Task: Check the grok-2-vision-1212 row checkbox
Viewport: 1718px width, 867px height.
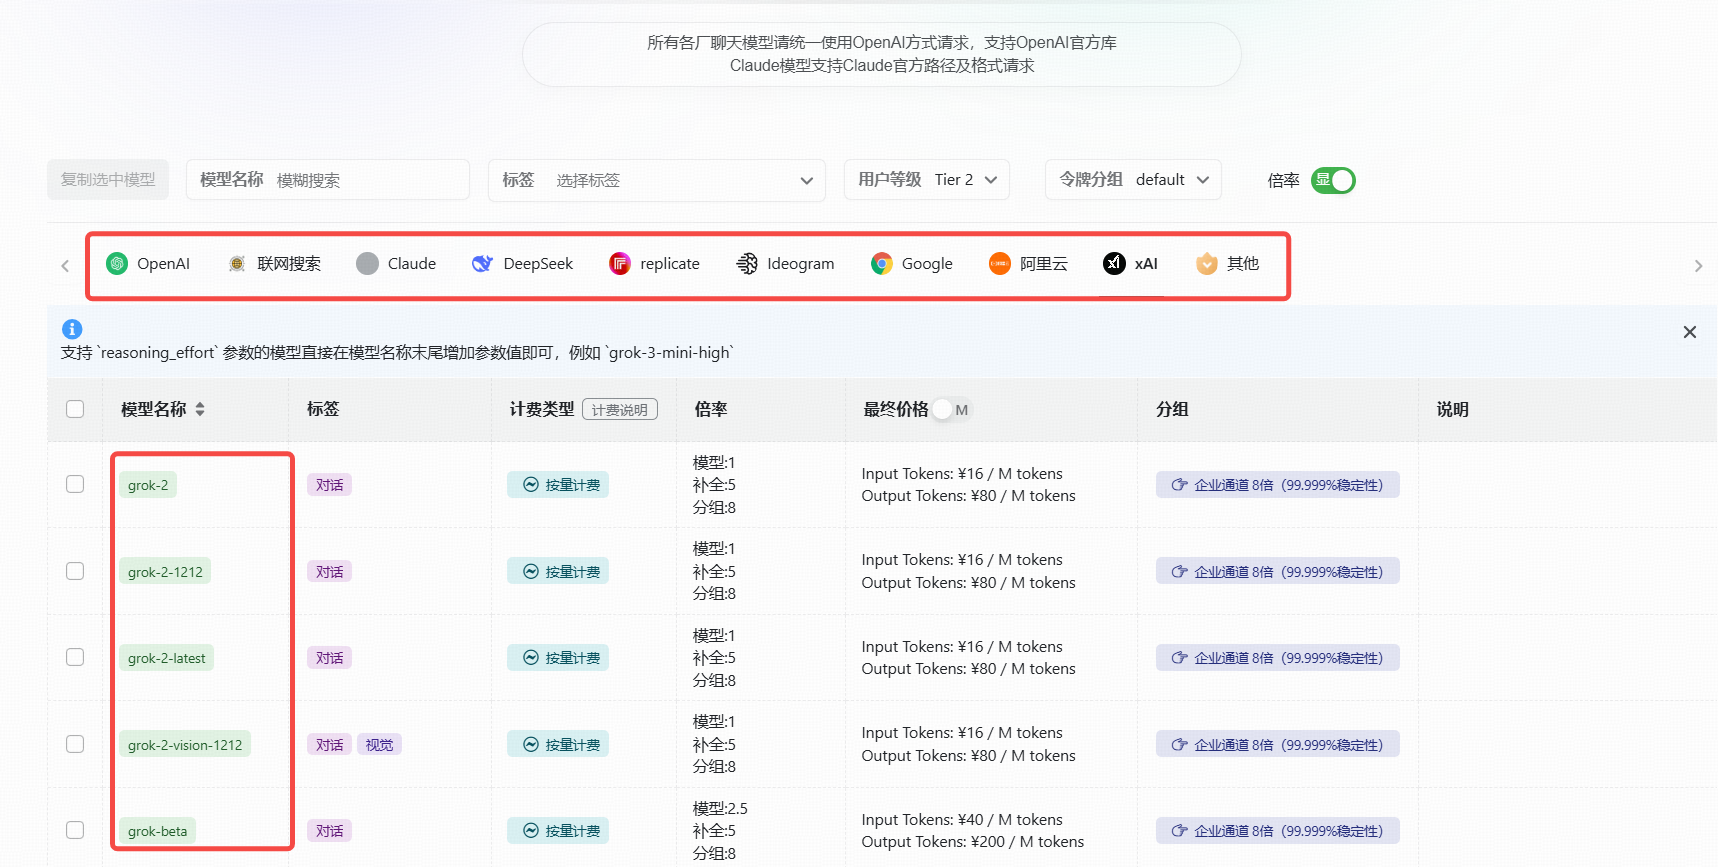Action: click(x=75, y=744)
